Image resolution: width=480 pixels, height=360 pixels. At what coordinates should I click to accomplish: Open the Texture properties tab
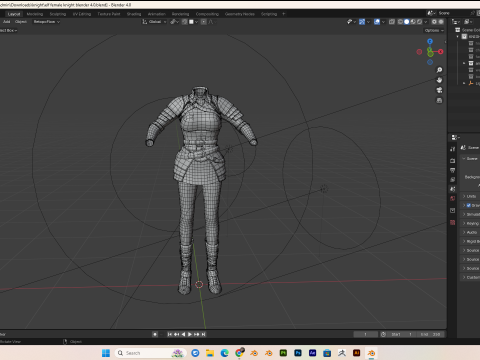pyautogui.click(x=452, y=222)
